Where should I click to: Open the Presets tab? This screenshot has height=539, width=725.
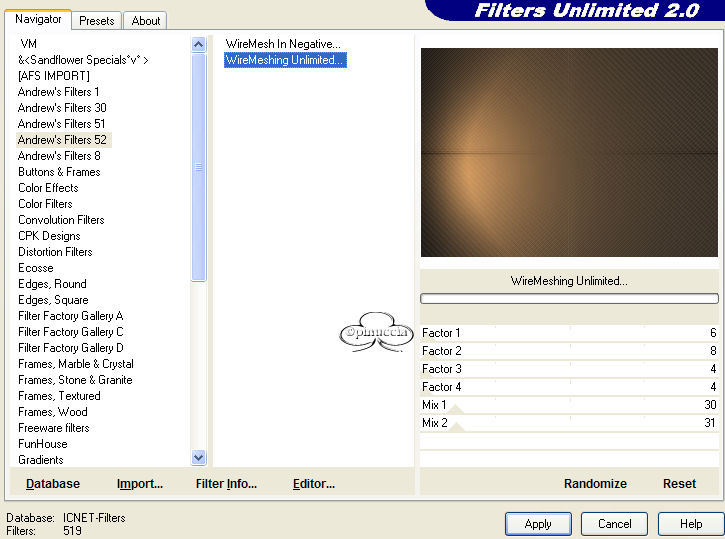pyautogui.click(x=97, y=21)
